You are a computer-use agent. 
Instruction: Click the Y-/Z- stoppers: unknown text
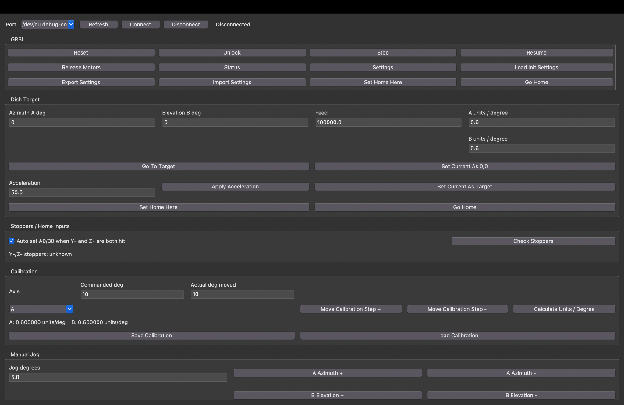40,254
